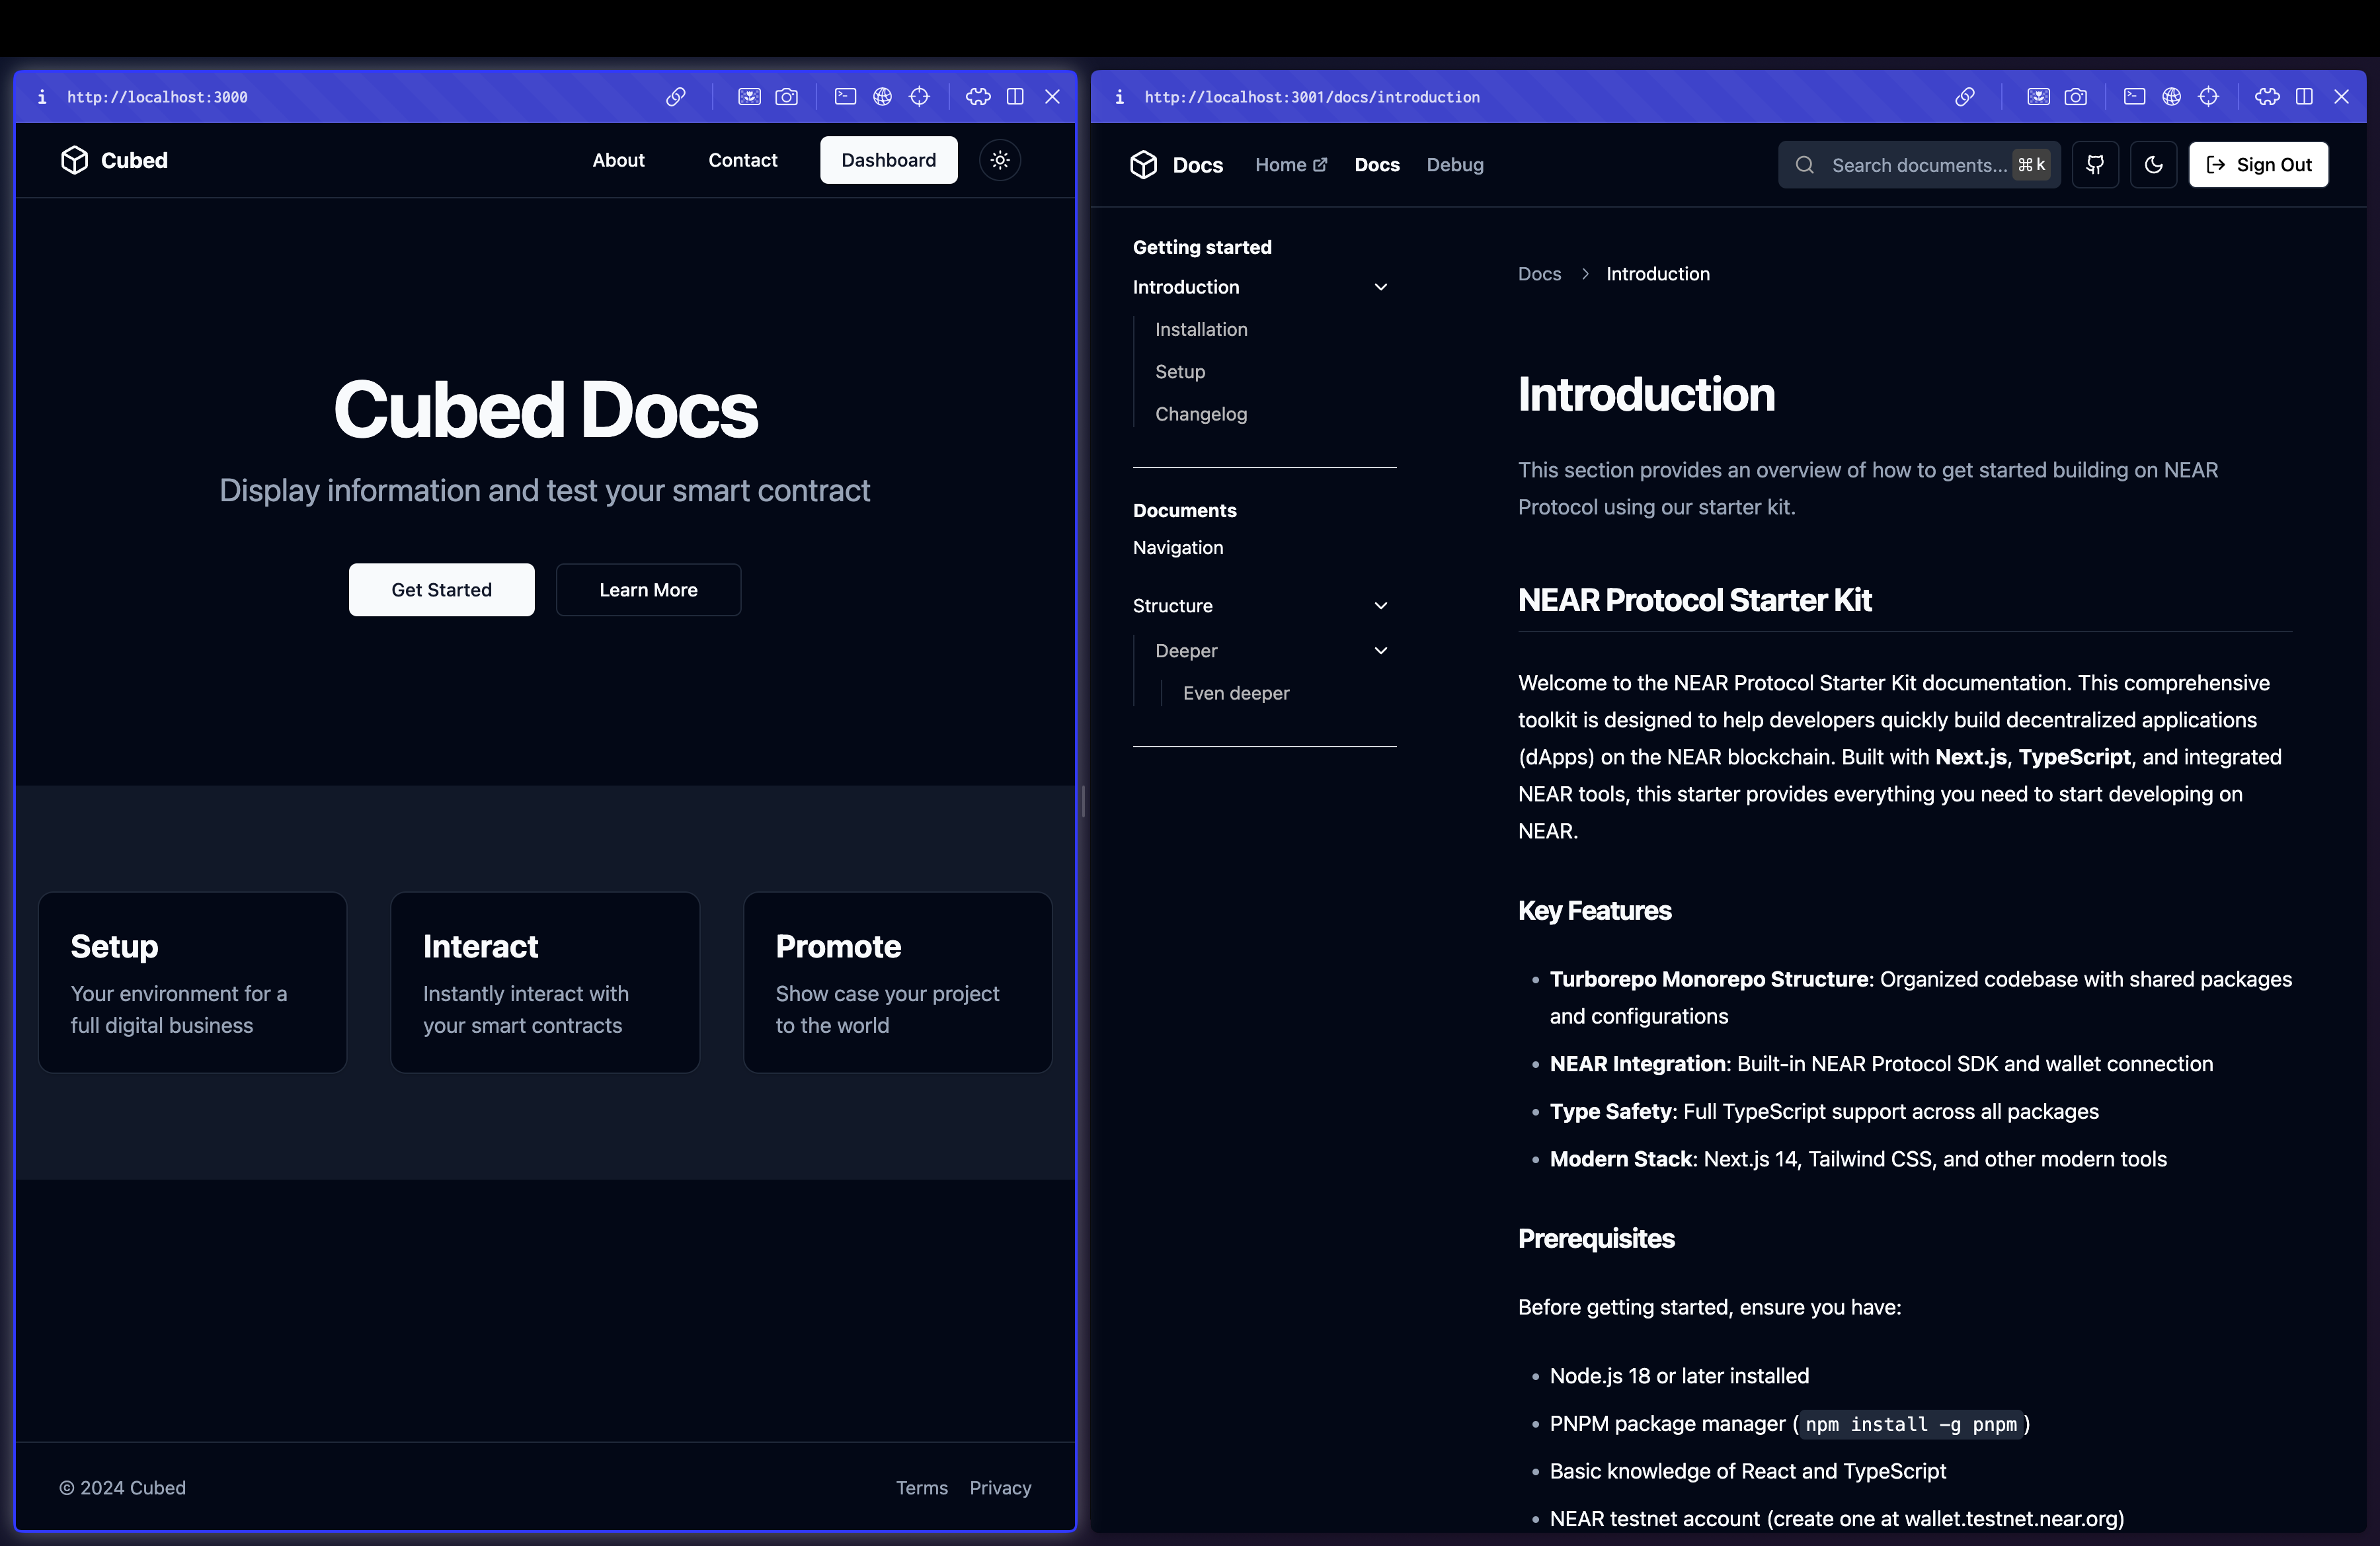Click the Sign Out button
The width and height of the screenshot is (2380, 1546).
point(2258,165)
